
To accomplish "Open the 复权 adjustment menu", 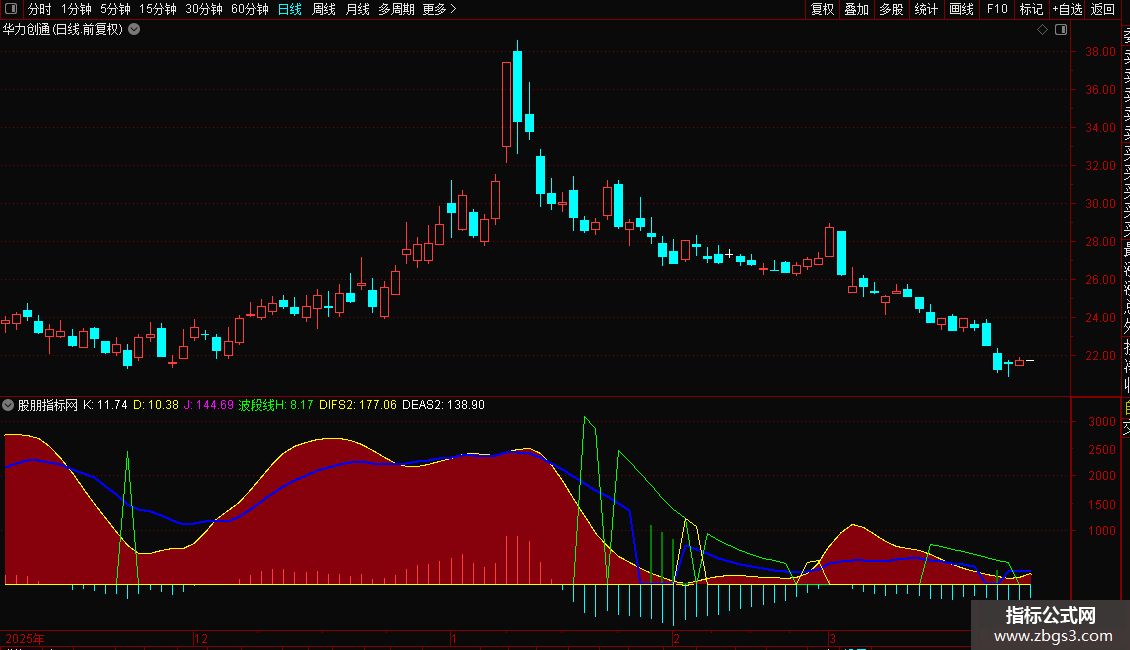I will point(822,9).
